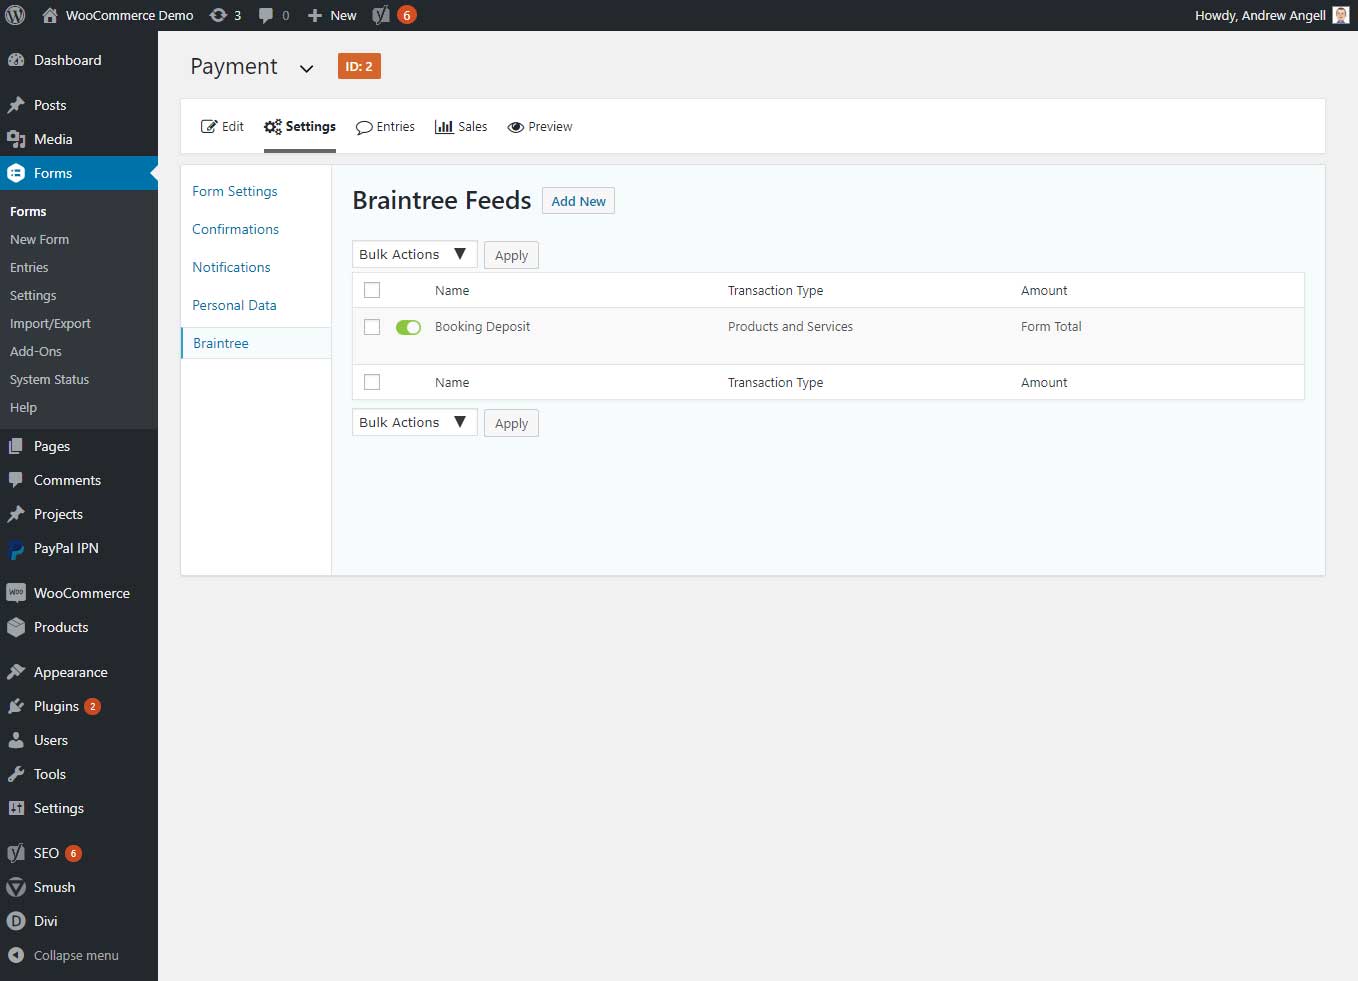Open the Booking Deposit feed link
The image size is (1358, 981).
coord(482,327)
